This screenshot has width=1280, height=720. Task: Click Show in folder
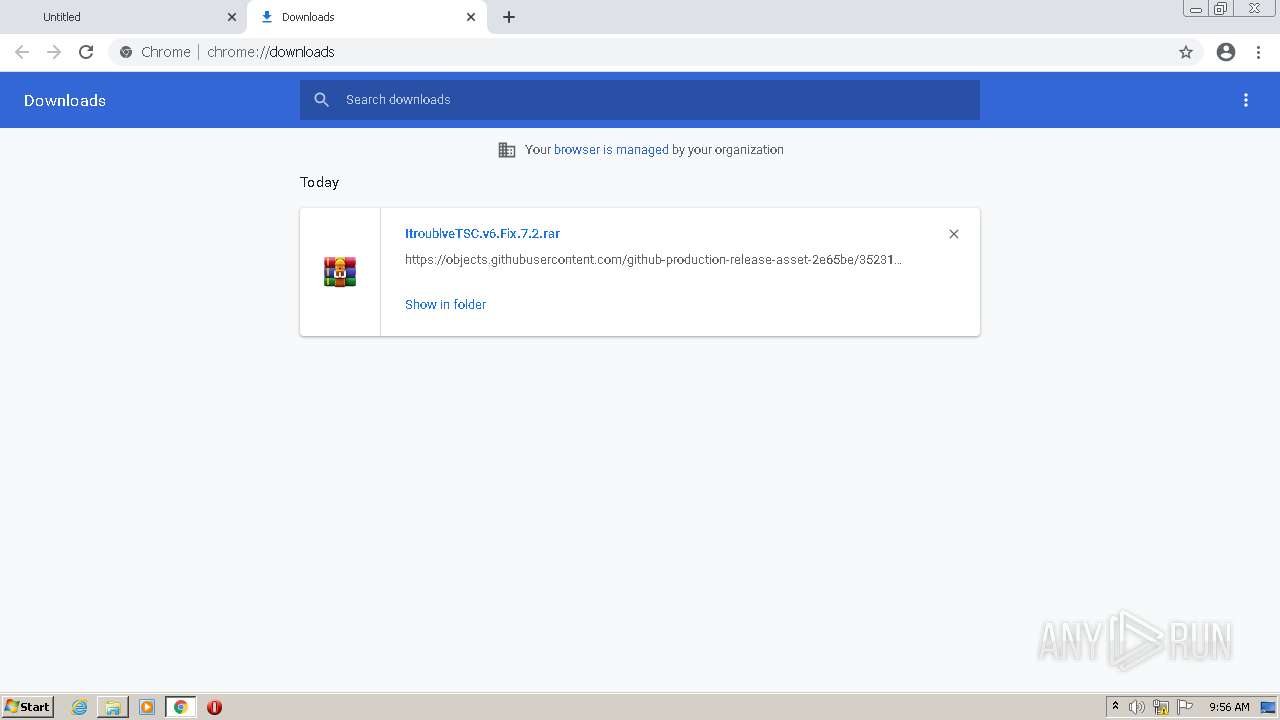[445, 305]
